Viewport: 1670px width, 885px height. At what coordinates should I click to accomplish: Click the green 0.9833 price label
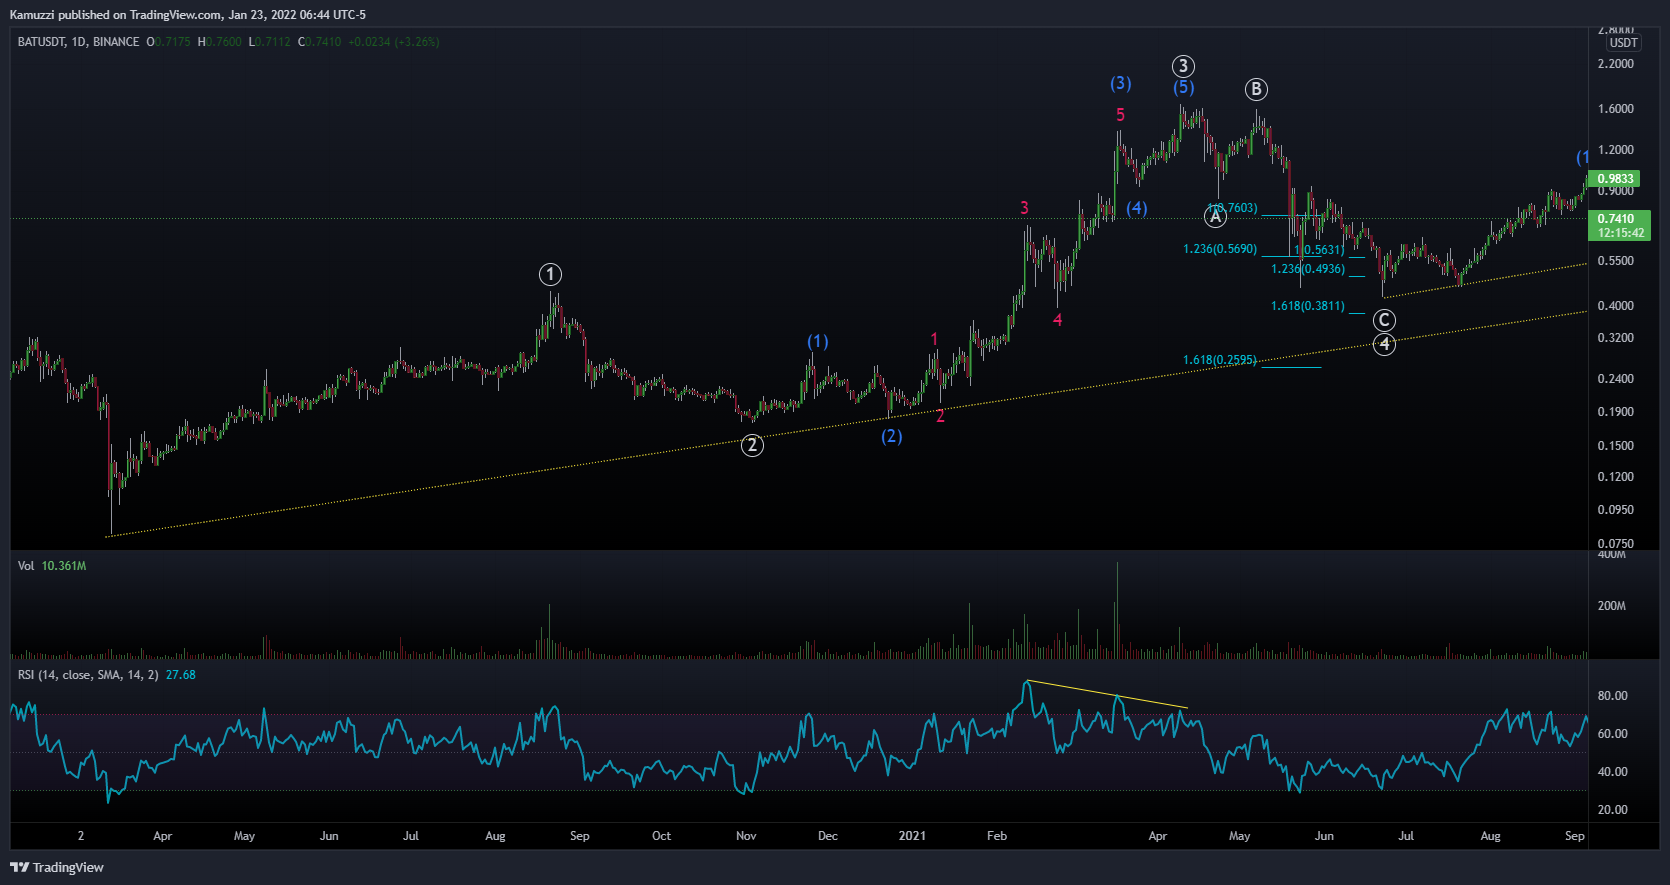(1615, 179)
